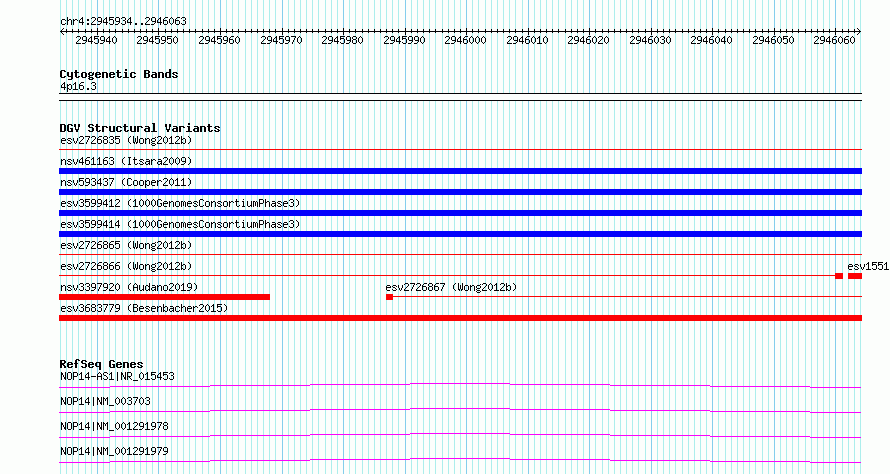This screenshot has width=890, height=474.
Task: Select the DGV Structural Variants track title
Action: coord(140,128)
